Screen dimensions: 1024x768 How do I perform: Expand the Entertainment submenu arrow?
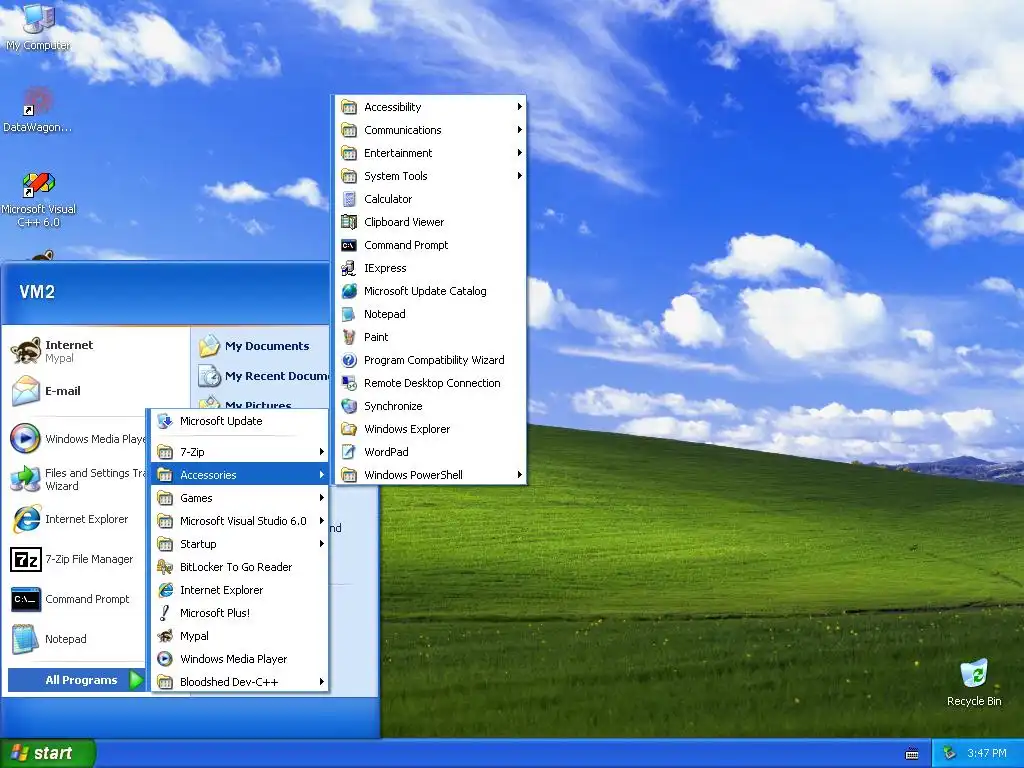tap(519, 153)
